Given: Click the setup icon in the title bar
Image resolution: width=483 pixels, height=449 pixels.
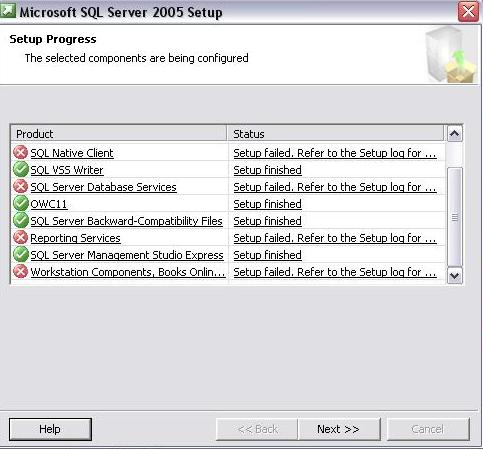Looking at the screenshot, I should pyautogui.click(x=7, y=11).
